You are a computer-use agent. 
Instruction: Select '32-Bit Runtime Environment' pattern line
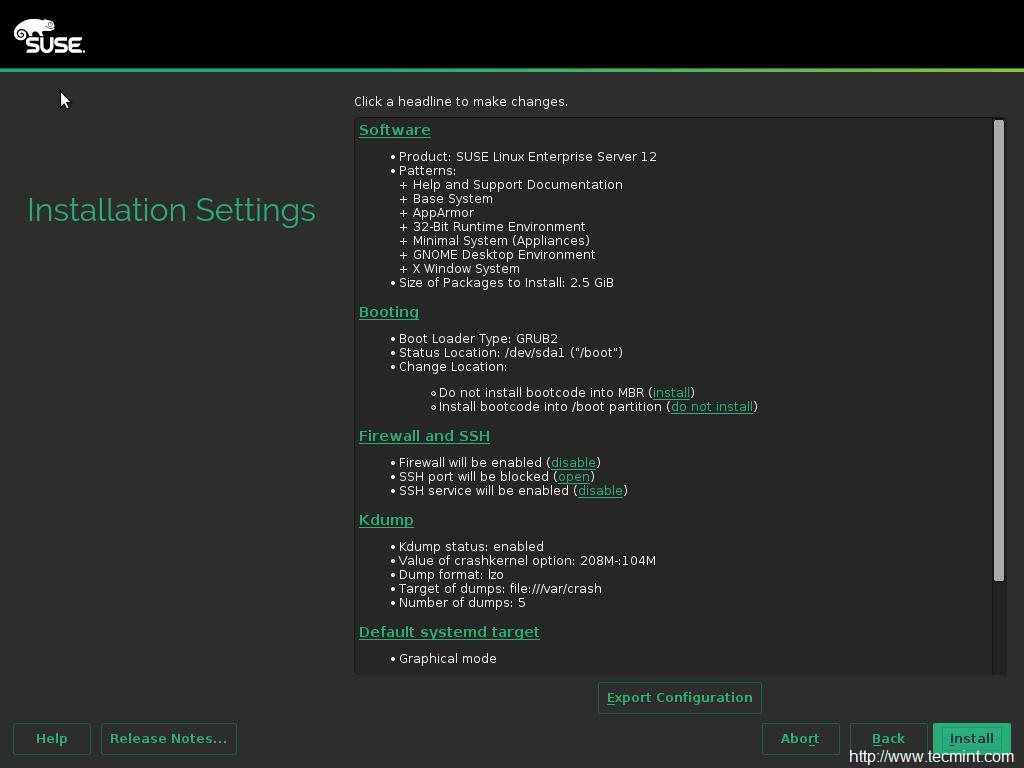499,227
